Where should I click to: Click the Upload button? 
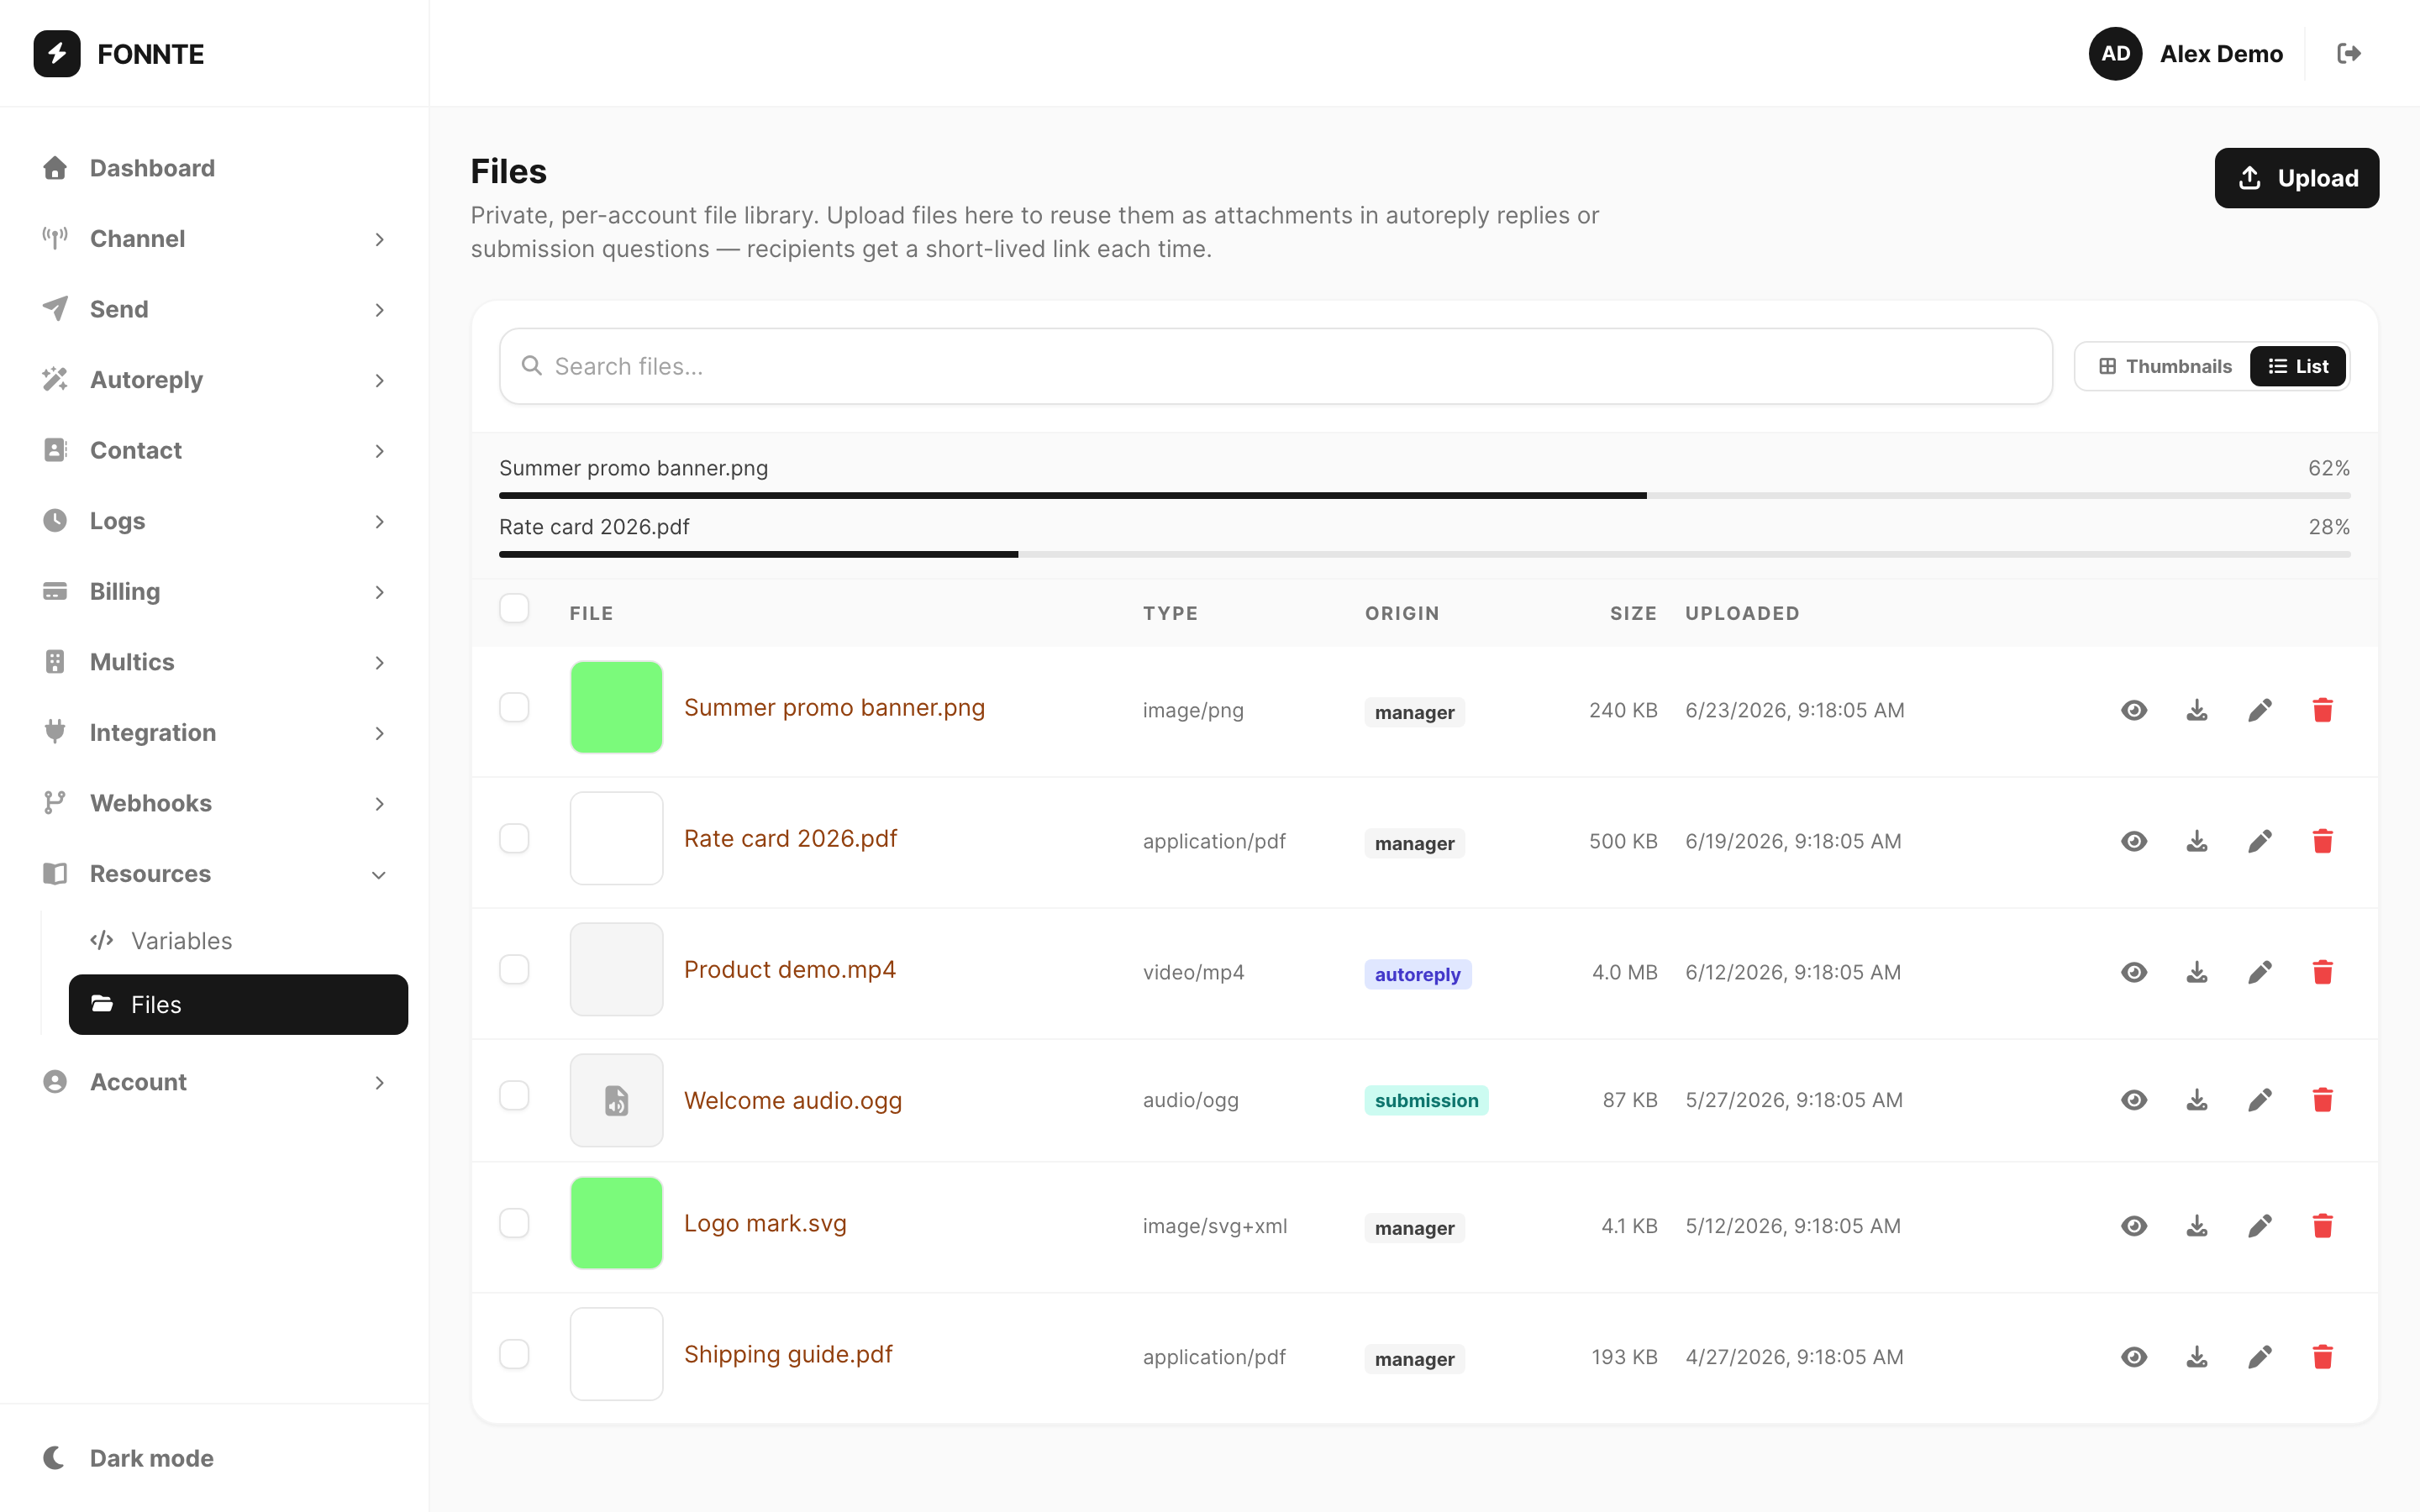[2296, 178]
